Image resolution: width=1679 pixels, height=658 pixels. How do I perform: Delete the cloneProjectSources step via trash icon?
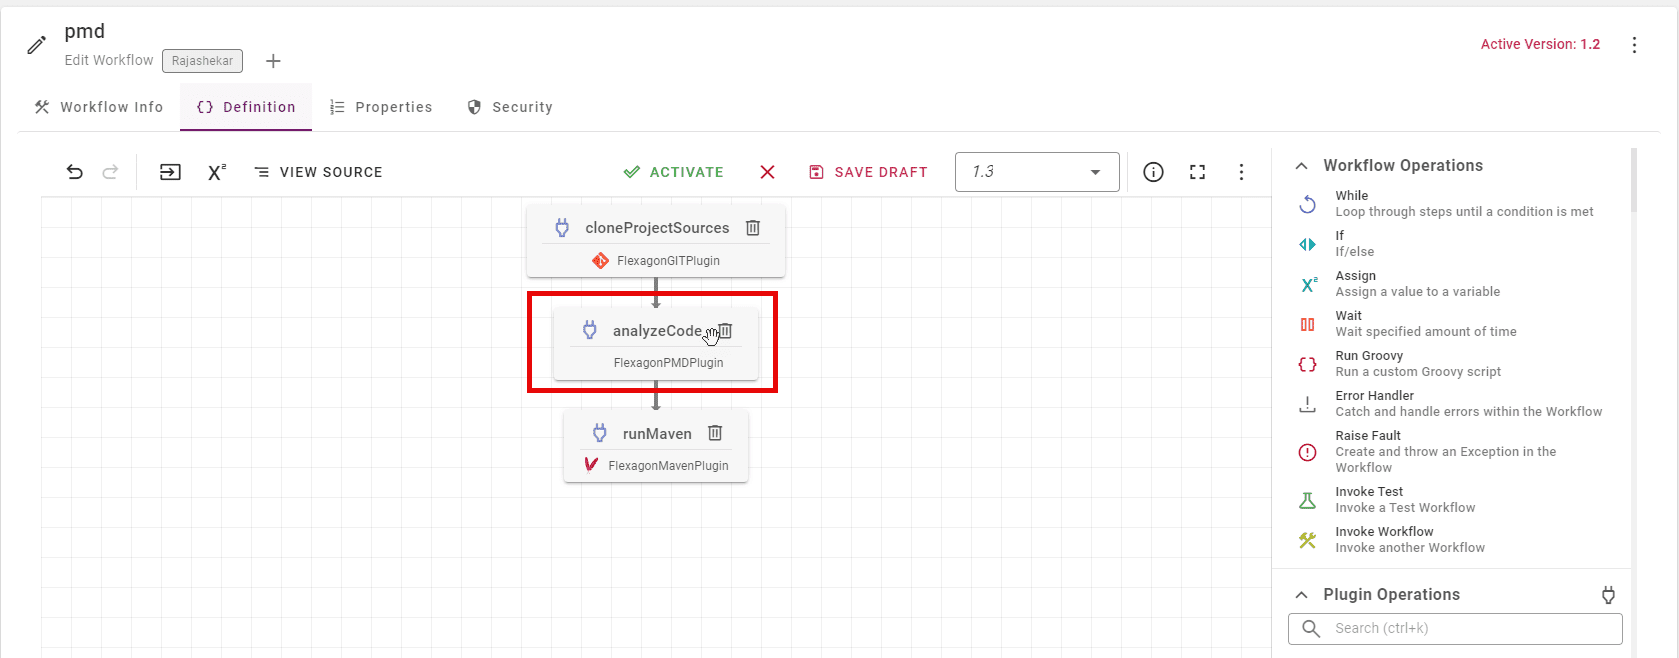[x=753, y=228]
